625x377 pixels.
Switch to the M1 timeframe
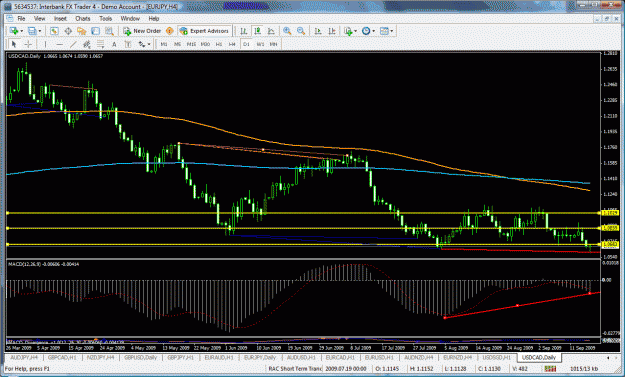coord(164,44)
